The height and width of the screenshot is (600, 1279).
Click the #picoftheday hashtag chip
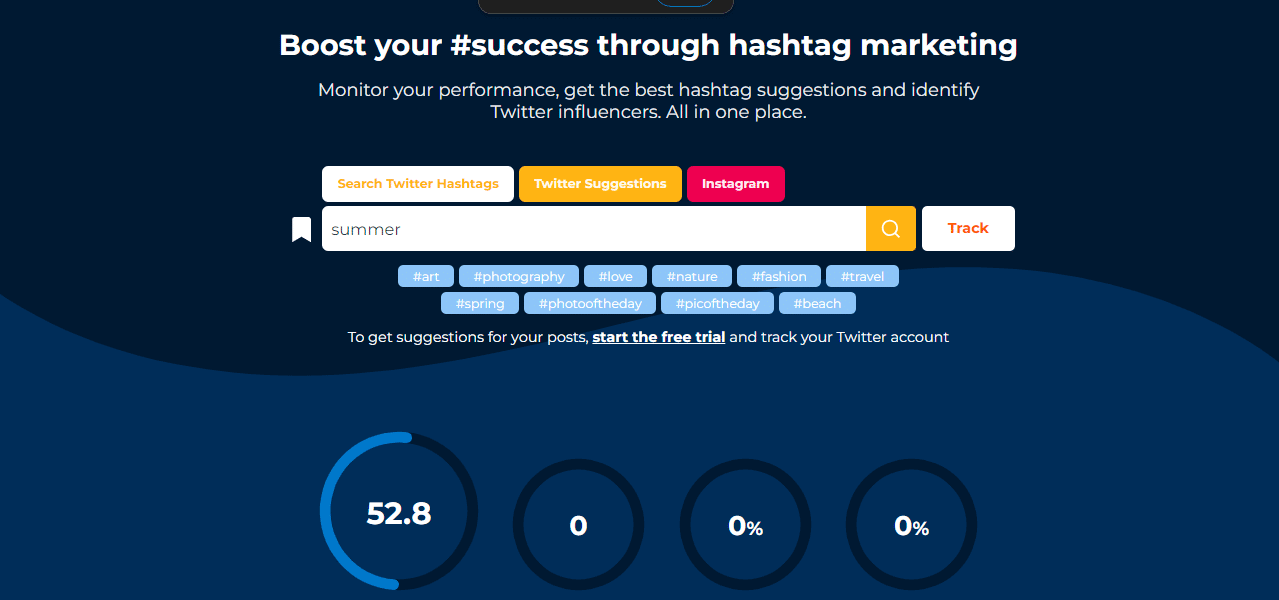tap(717, 303)
